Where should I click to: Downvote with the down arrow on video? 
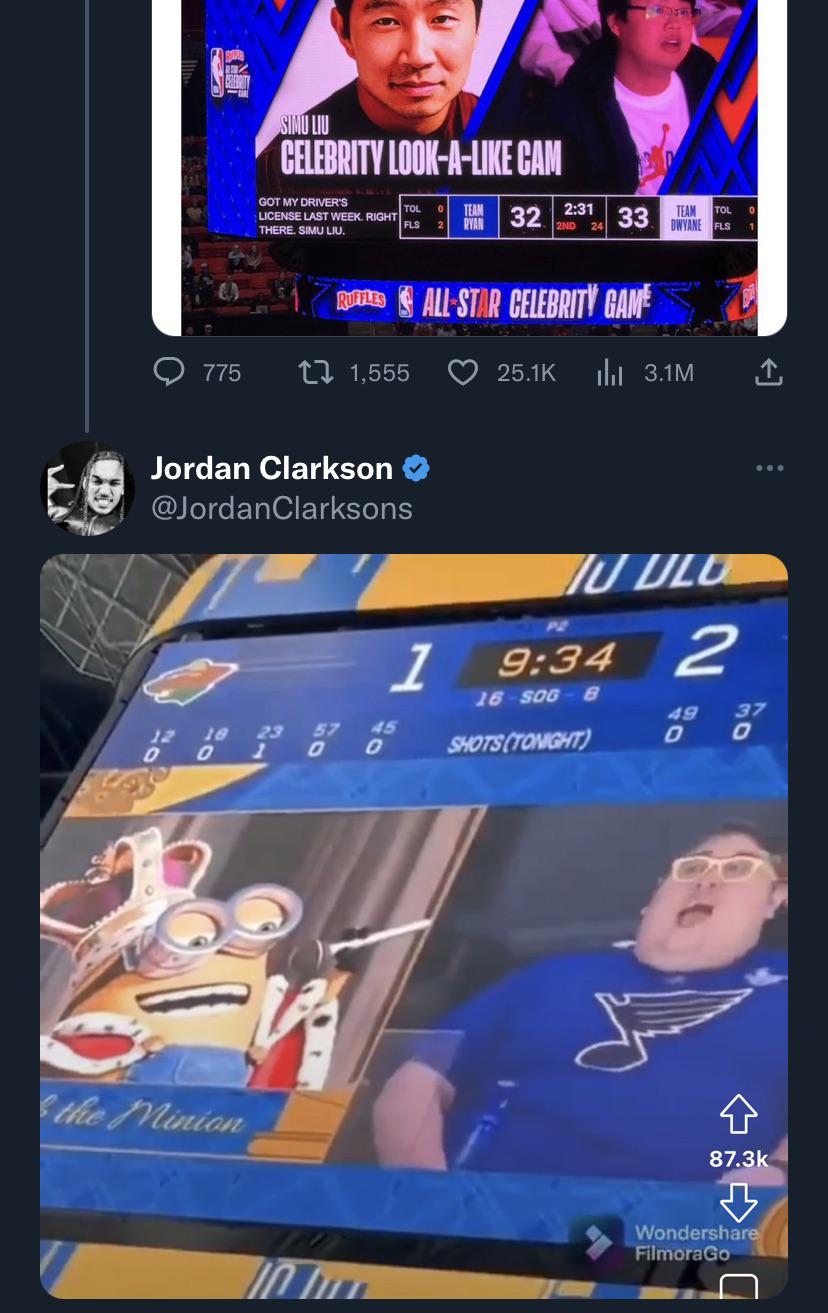[x=738, y=1202]
